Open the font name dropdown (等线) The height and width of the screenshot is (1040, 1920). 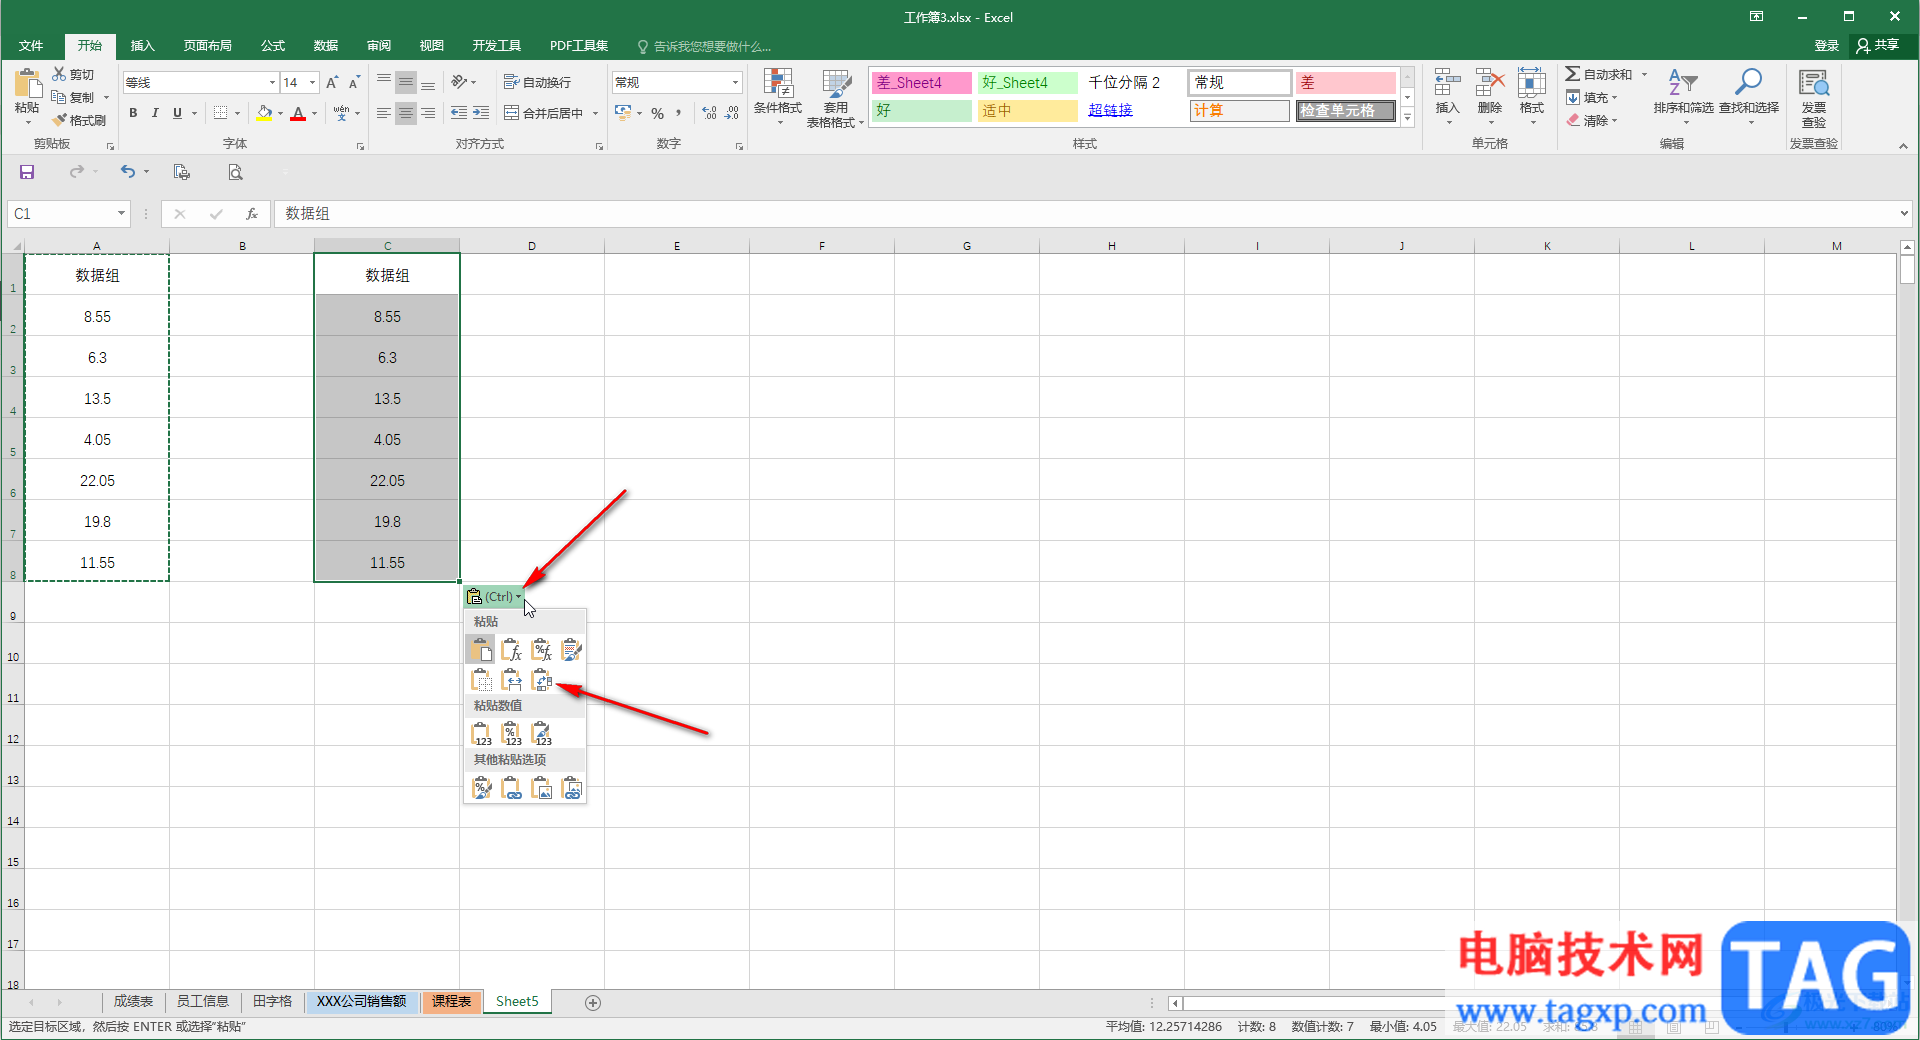click(x=272, y=83)
